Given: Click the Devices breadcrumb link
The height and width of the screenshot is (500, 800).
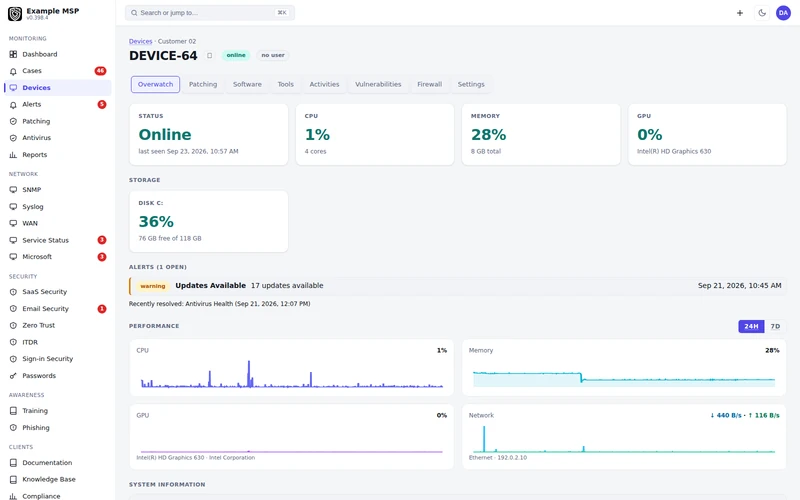Looking at the screenshot, I should point(140,41).
